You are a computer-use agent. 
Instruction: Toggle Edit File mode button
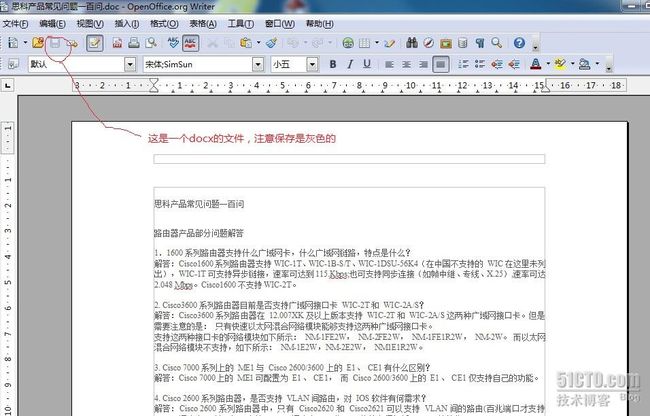pos(95,43)
